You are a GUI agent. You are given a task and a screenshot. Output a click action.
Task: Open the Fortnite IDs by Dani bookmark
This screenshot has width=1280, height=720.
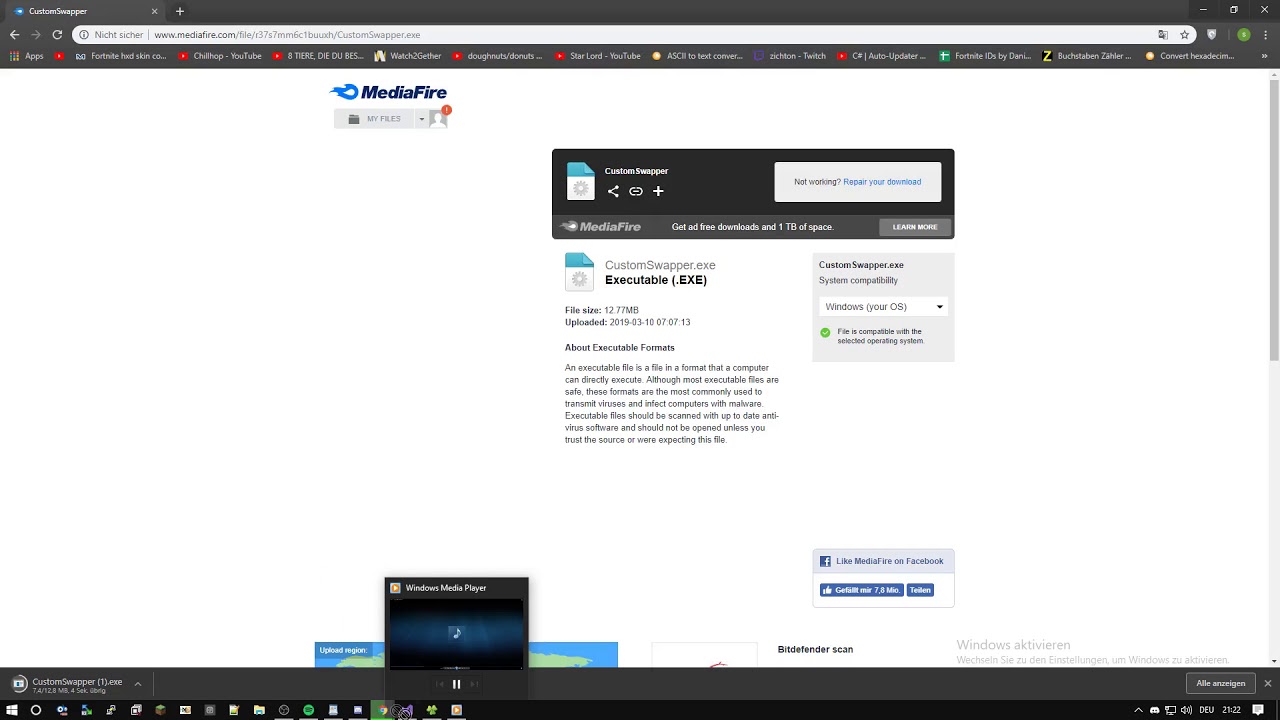click(x=985, y=56)
